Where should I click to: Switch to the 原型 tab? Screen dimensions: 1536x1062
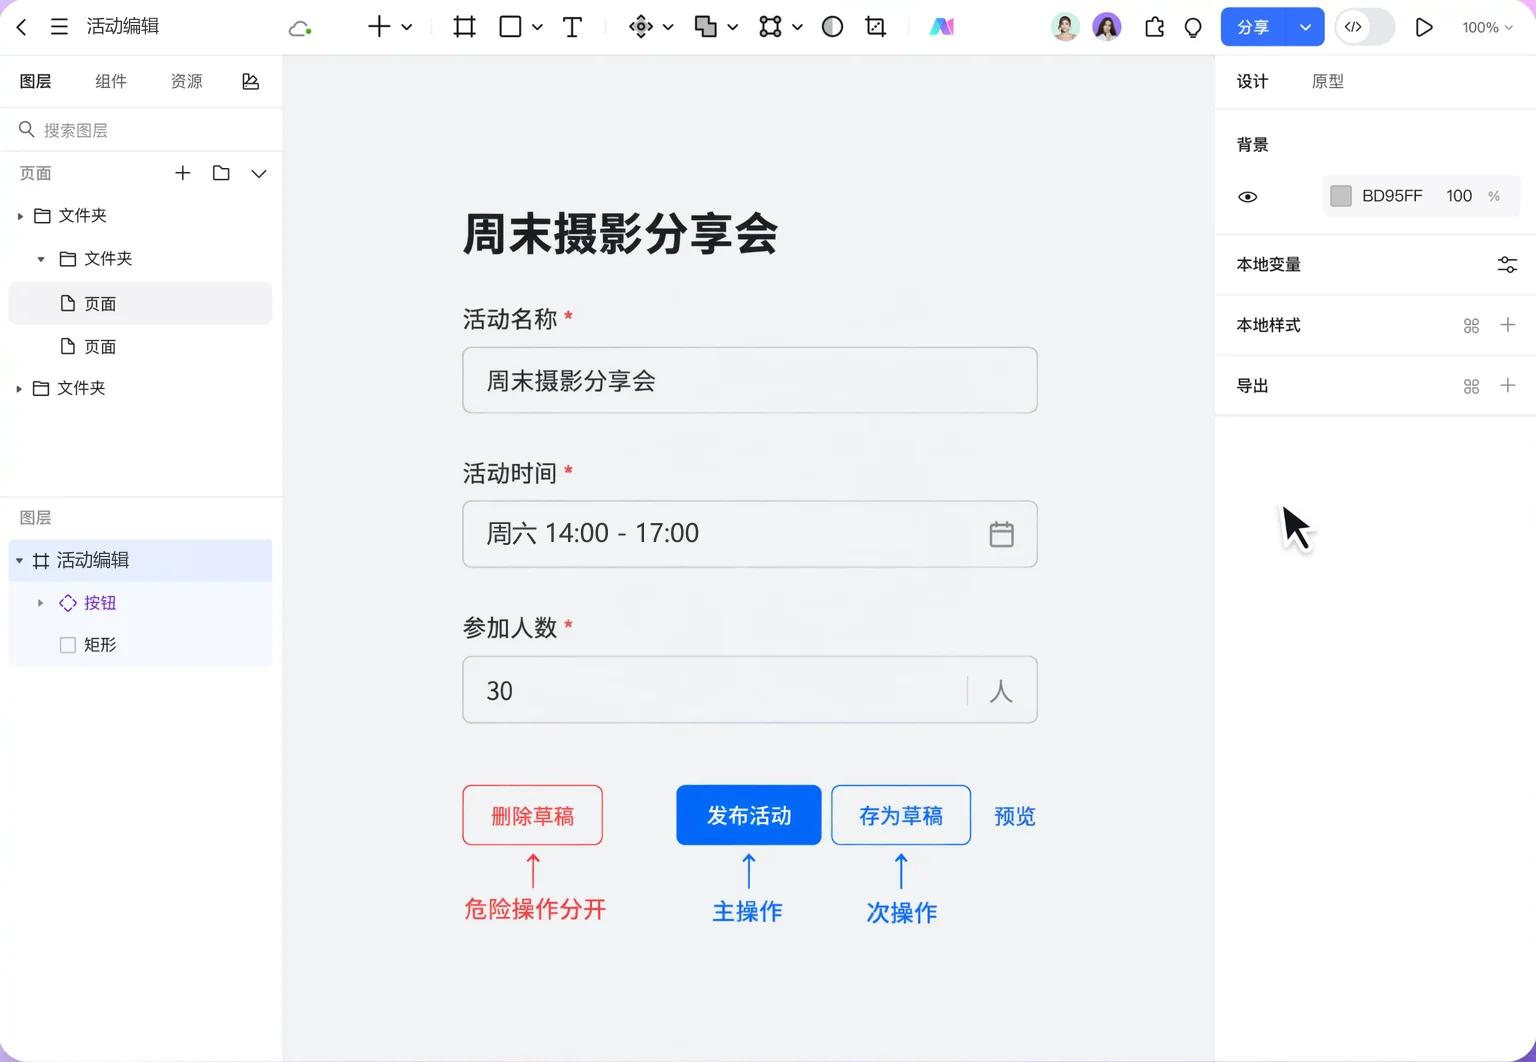tap(1328, 82)
